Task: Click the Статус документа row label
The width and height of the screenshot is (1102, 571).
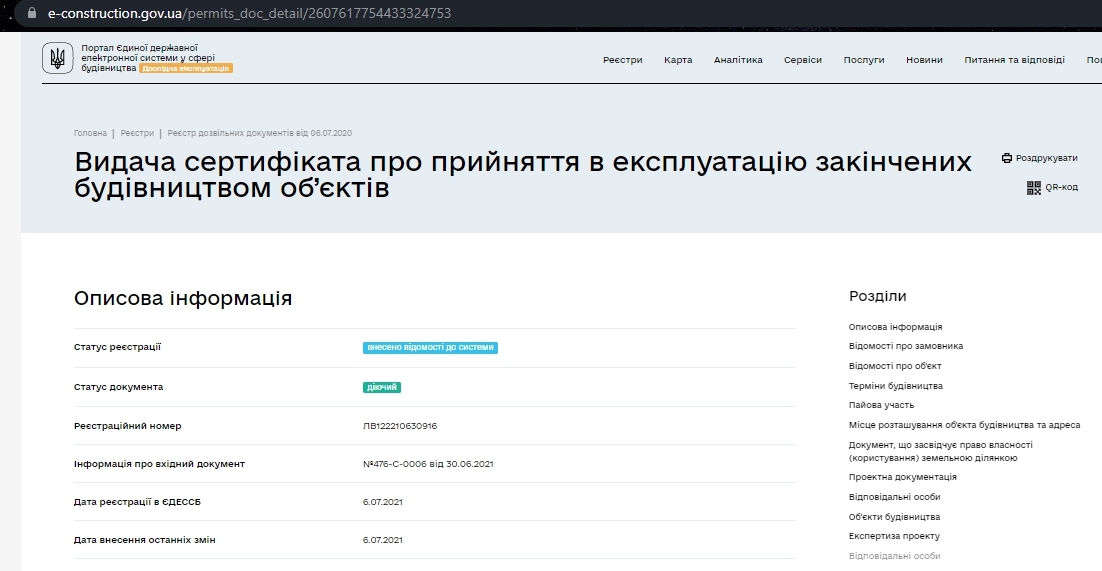Action: pos(118,387)
